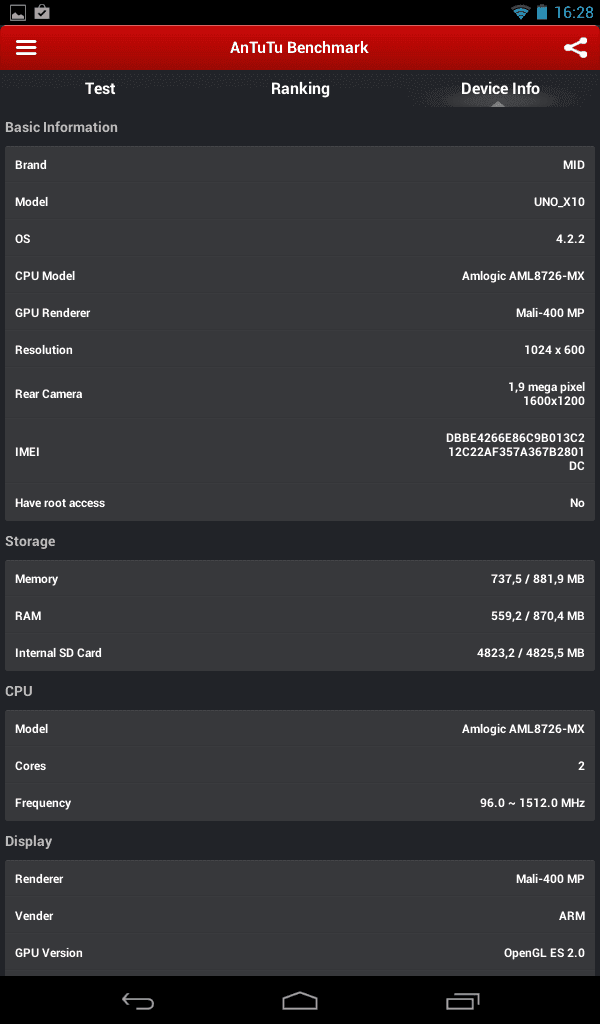This screenshot has height=1024, width=600.
Task: Select the IMEI row
Action: coord(300,451)
